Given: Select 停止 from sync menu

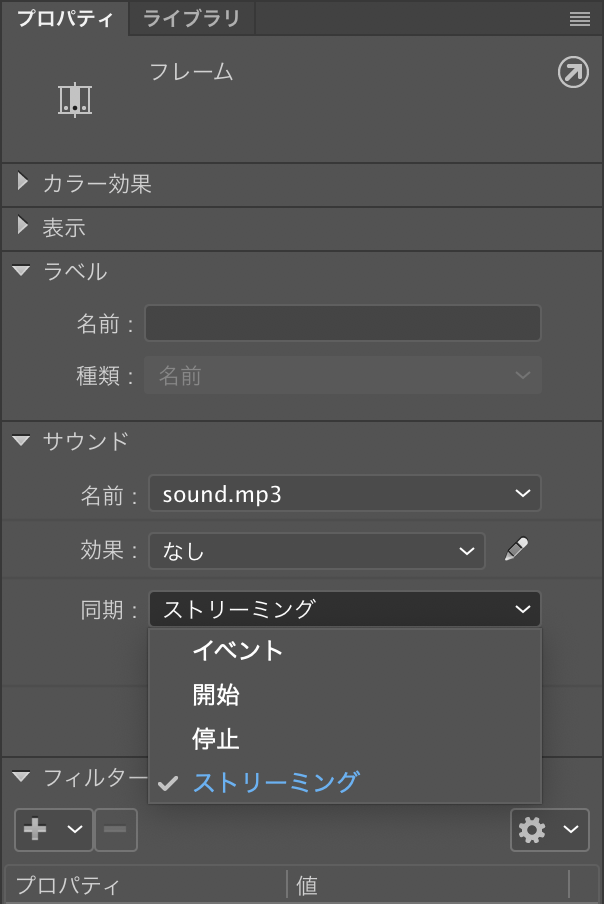Looking at the screenshot, I should coord(345,739).
